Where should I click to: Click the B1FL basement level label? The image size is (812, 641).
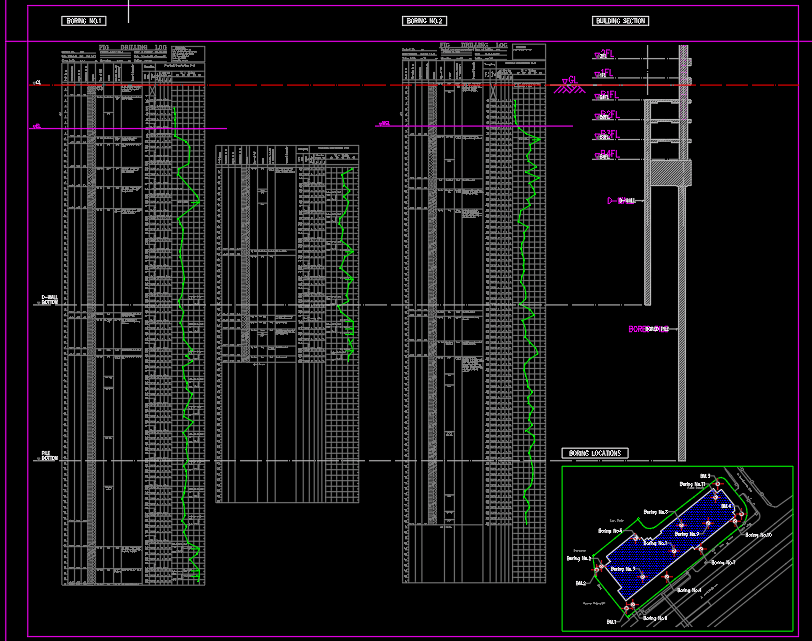click(x=608, y=95)
